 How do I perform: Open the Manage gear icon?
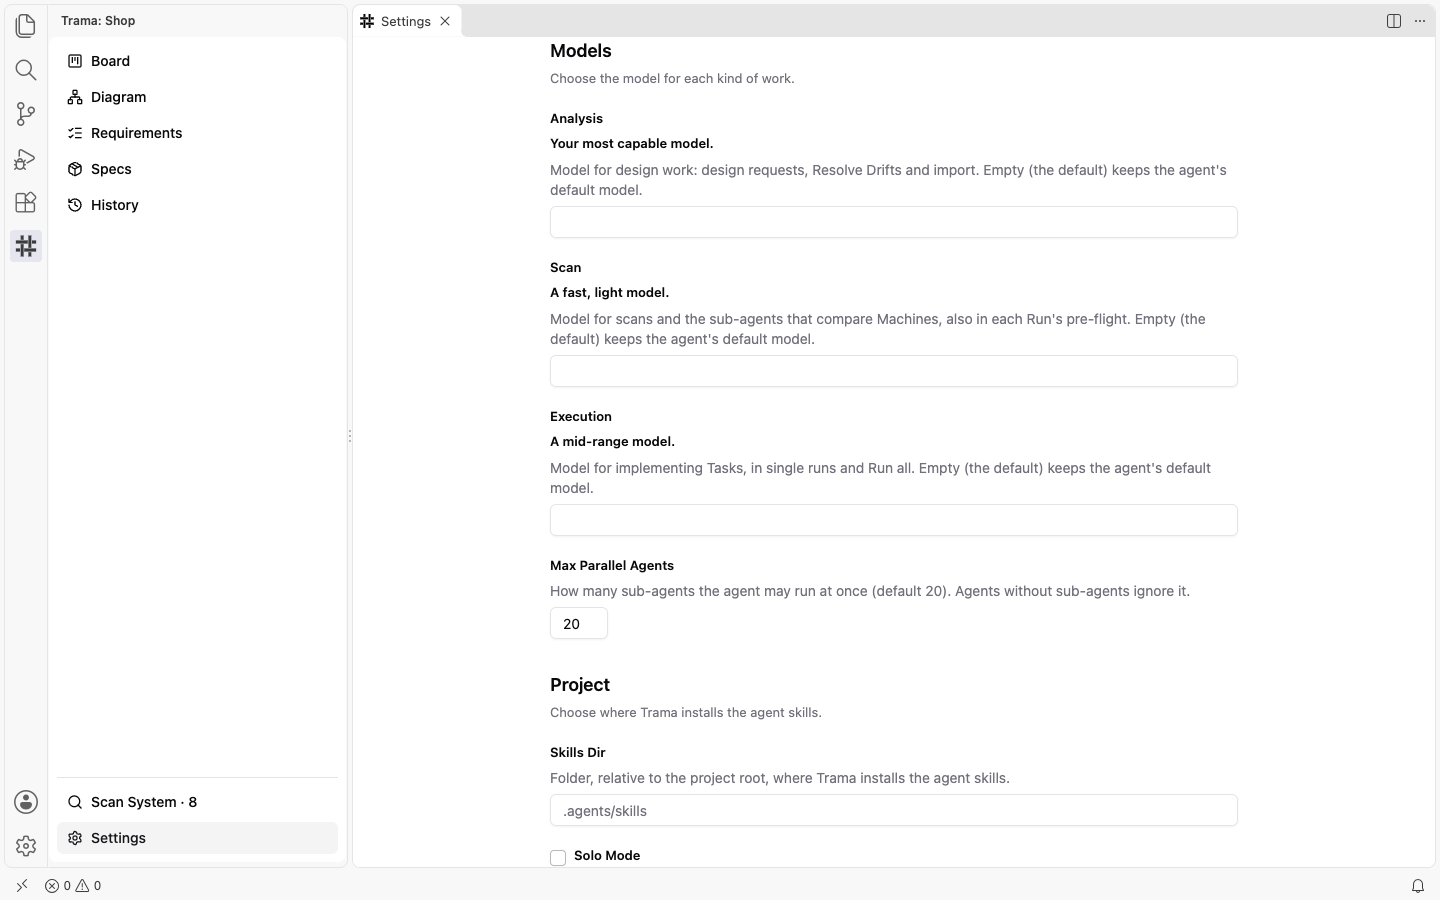26,846
